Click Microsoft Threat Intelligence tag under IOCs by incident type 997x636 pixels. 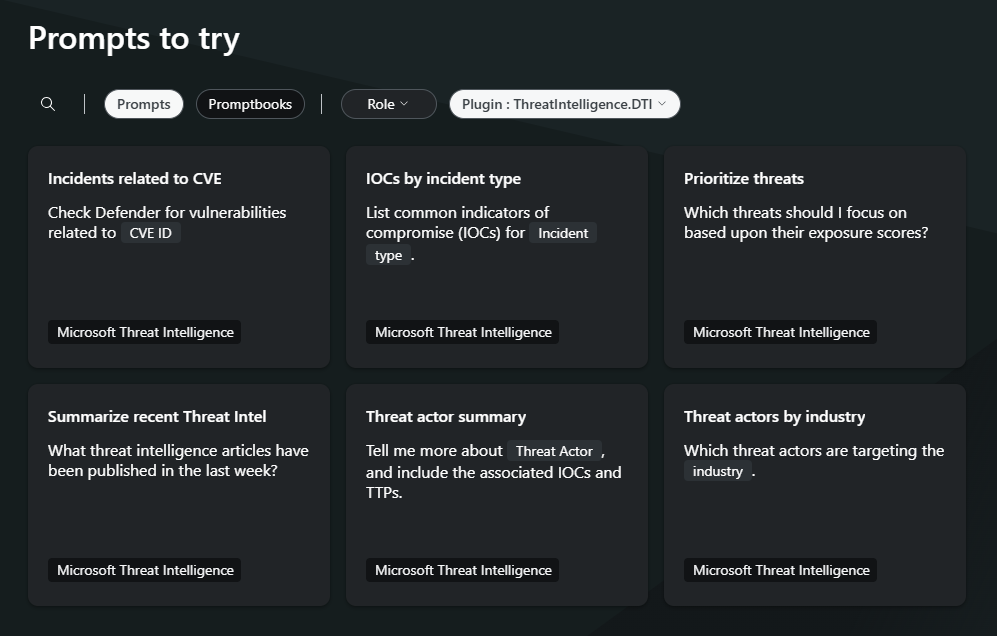(x=462, y=332)
